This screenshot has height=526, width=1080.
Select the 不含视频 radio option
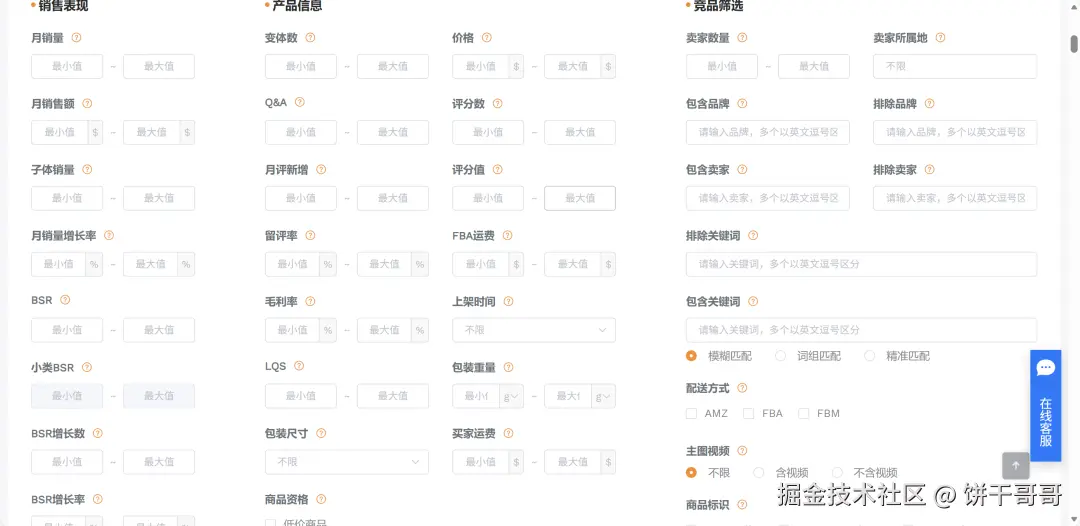[838, 472]
